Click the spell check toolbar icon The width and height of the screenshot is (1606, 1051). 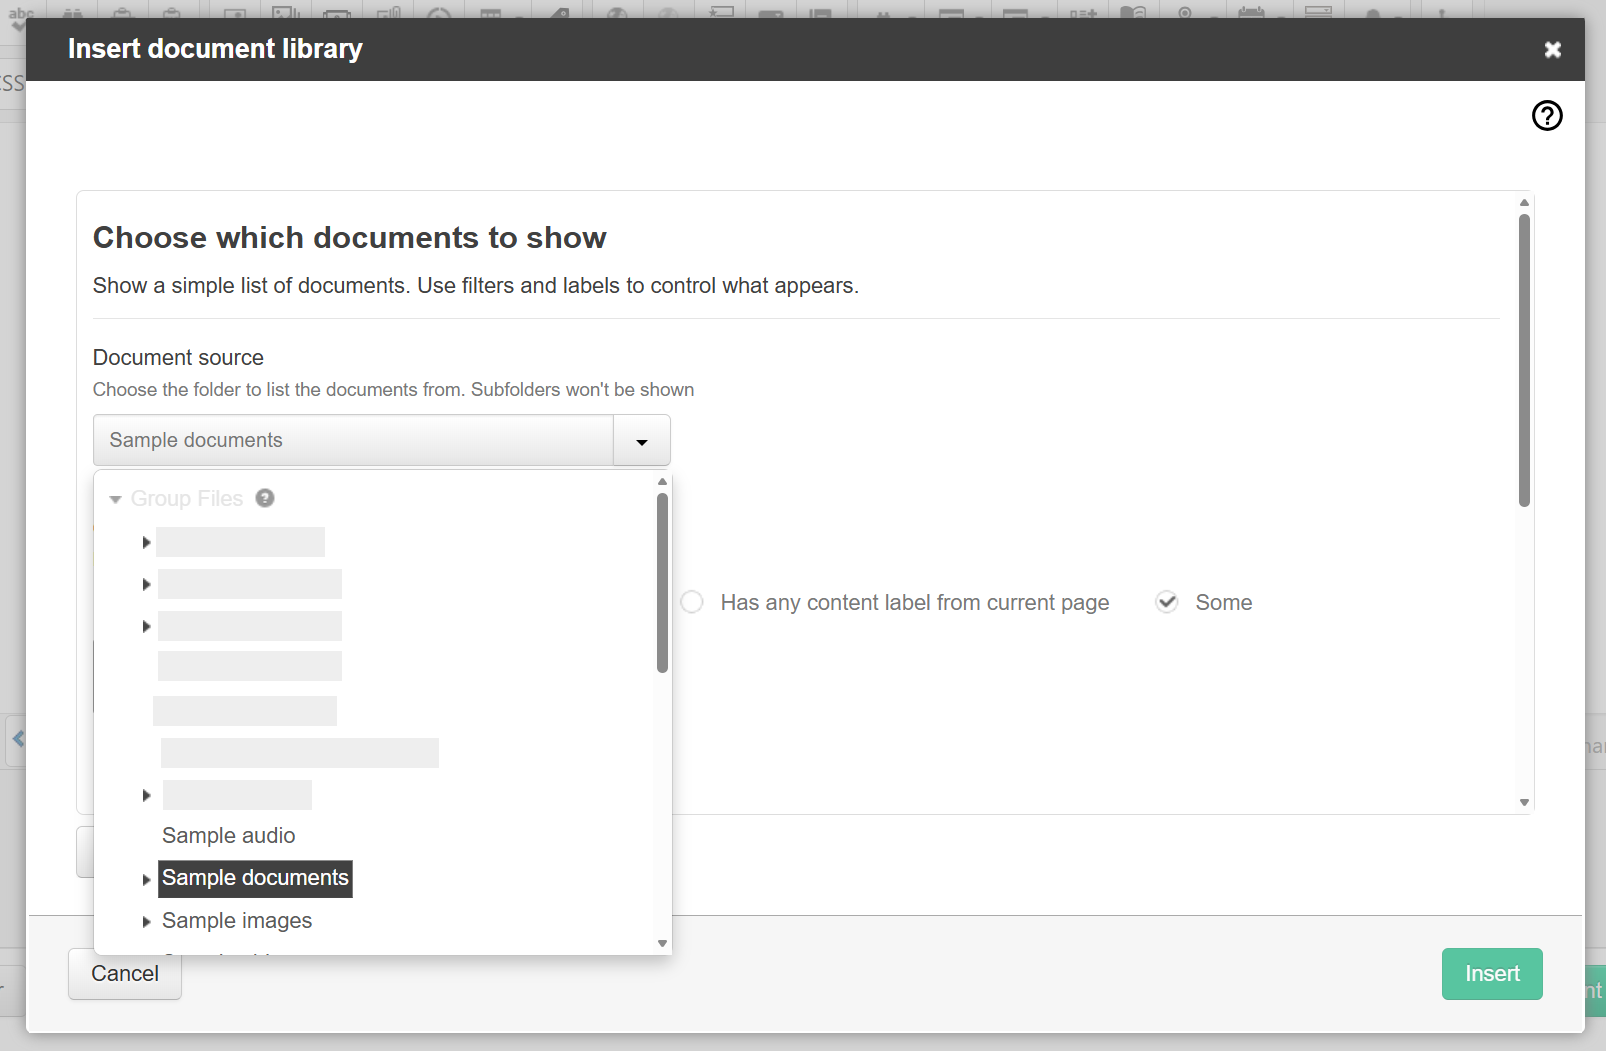[22, 14]
